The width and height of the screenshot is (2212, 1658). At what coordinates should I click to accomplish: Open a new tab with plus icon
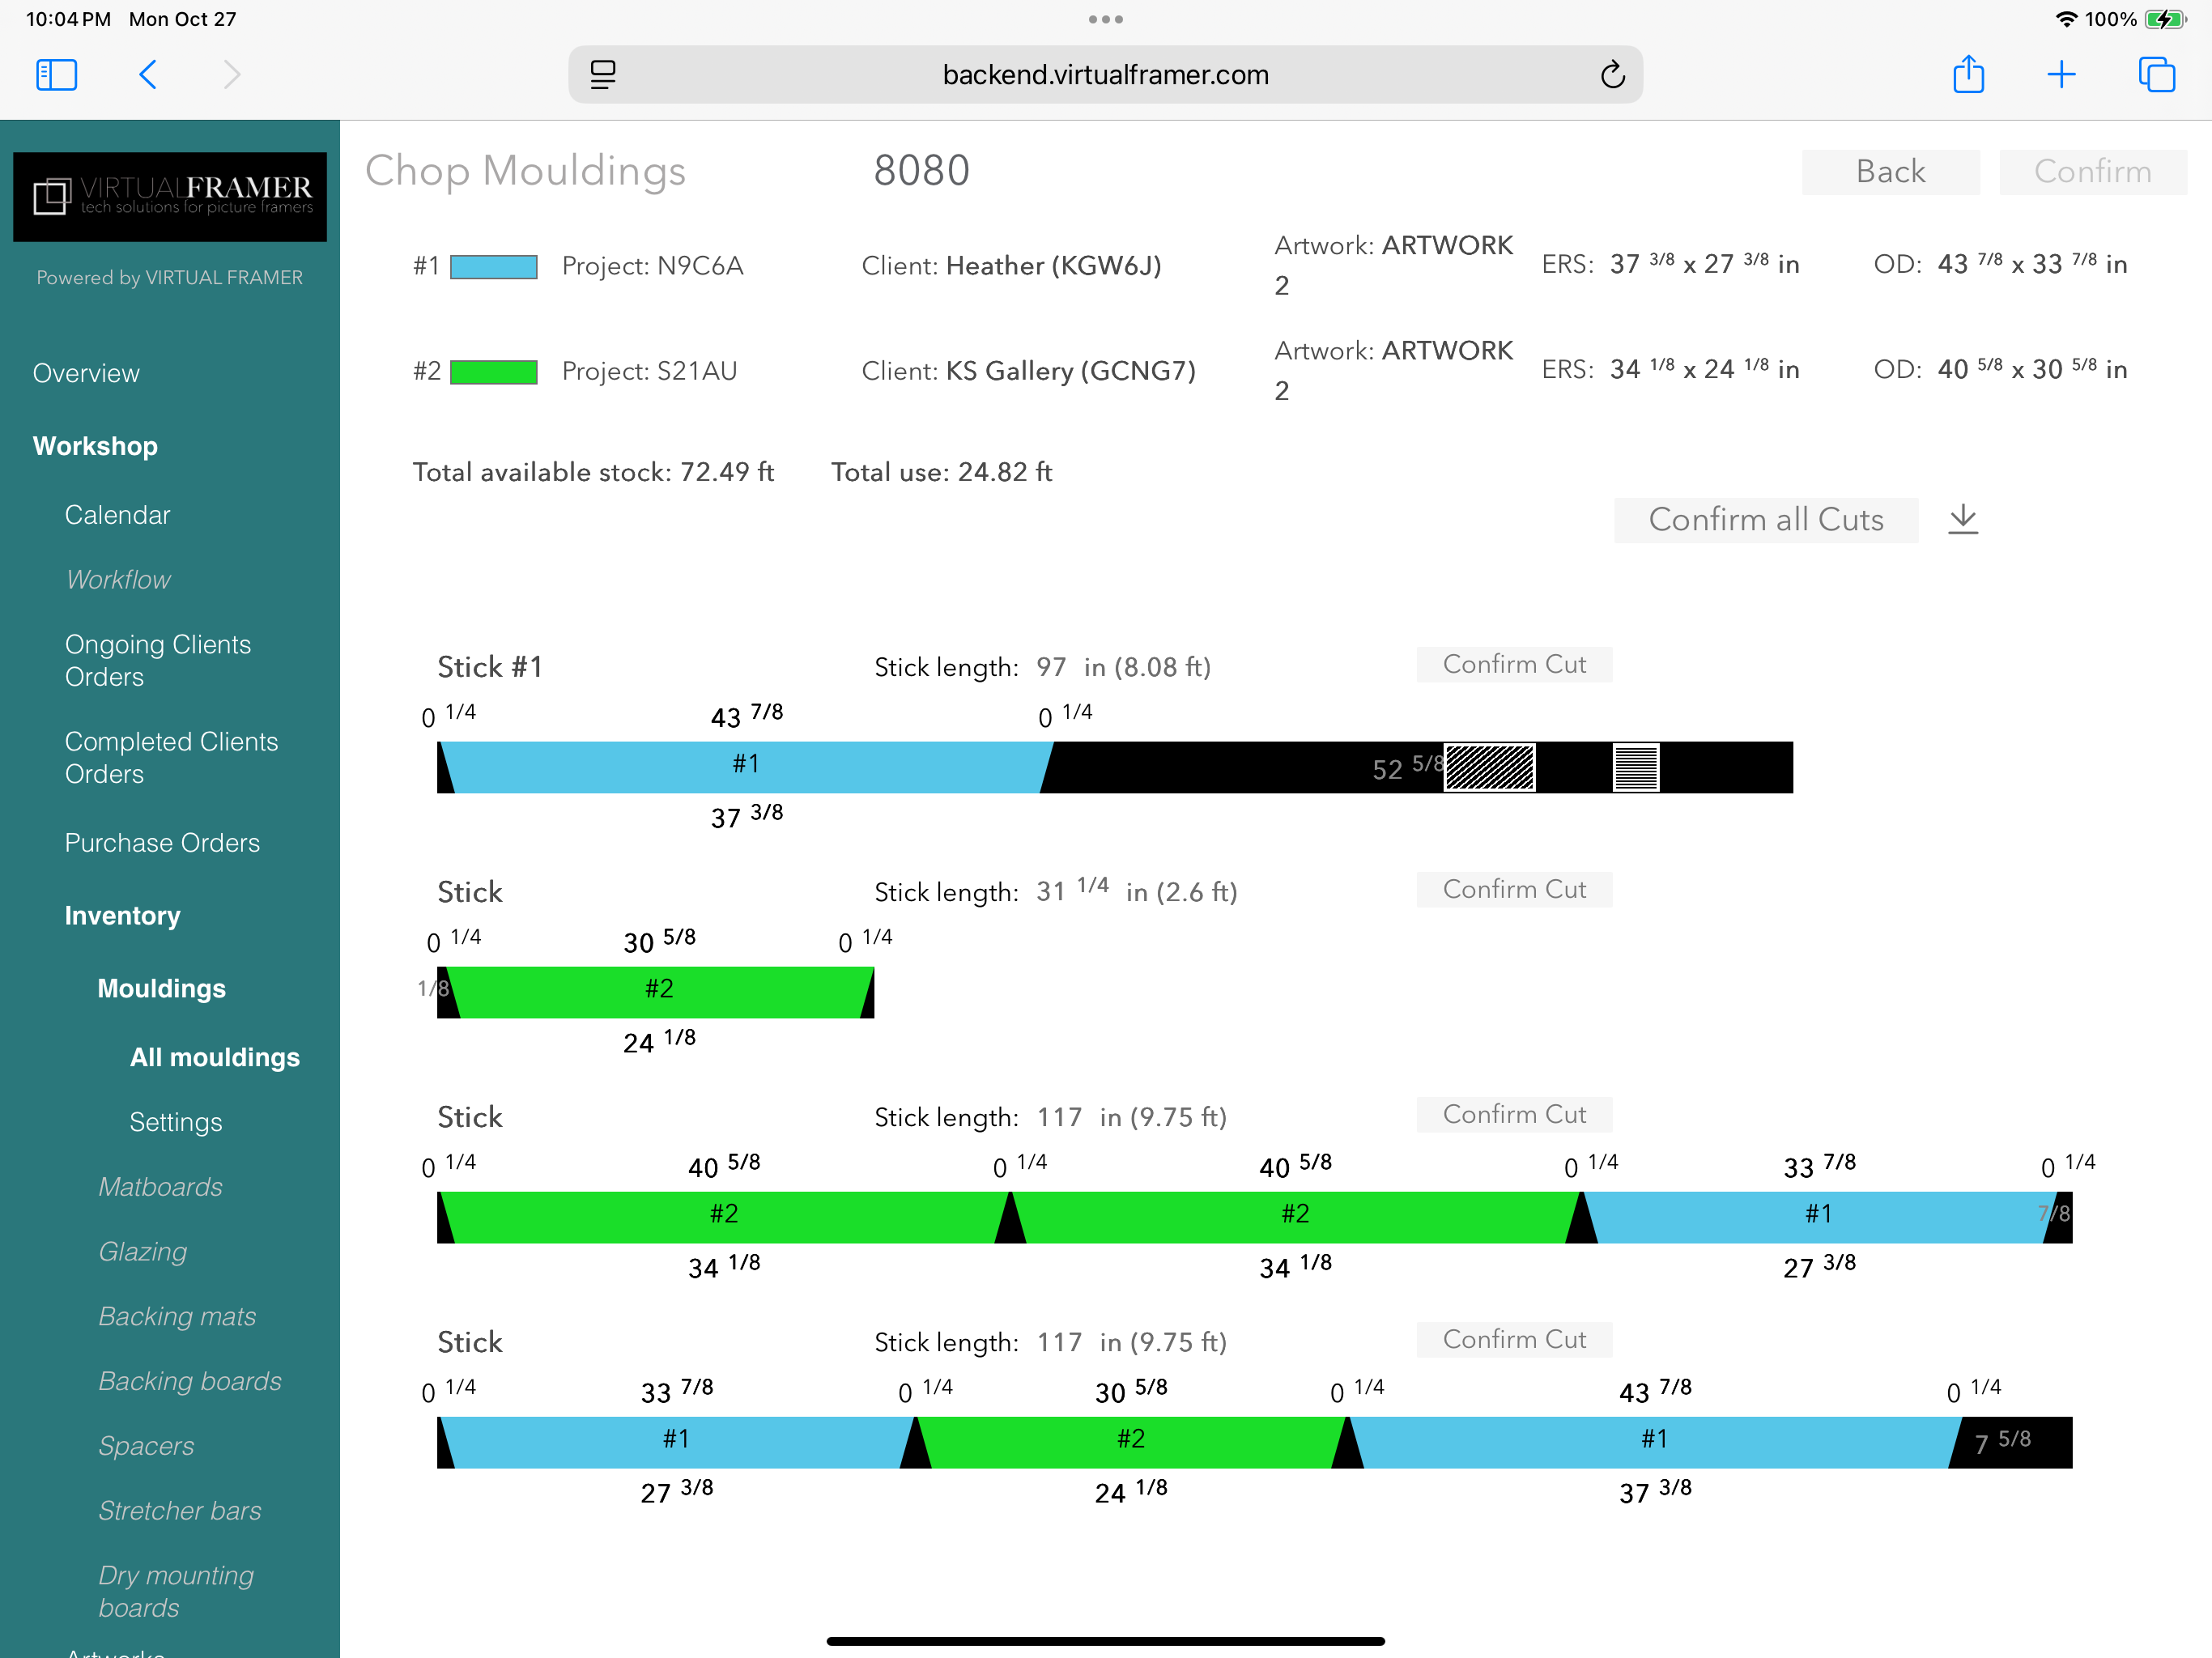(x=2061, y=75)
